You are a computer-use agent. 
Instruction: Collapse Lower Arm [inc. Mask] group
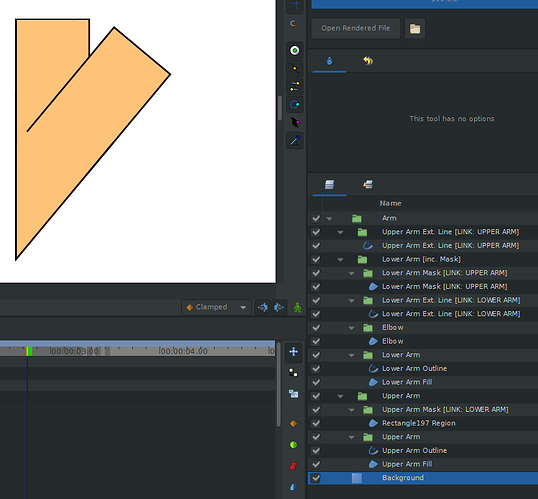pos(340,260)
